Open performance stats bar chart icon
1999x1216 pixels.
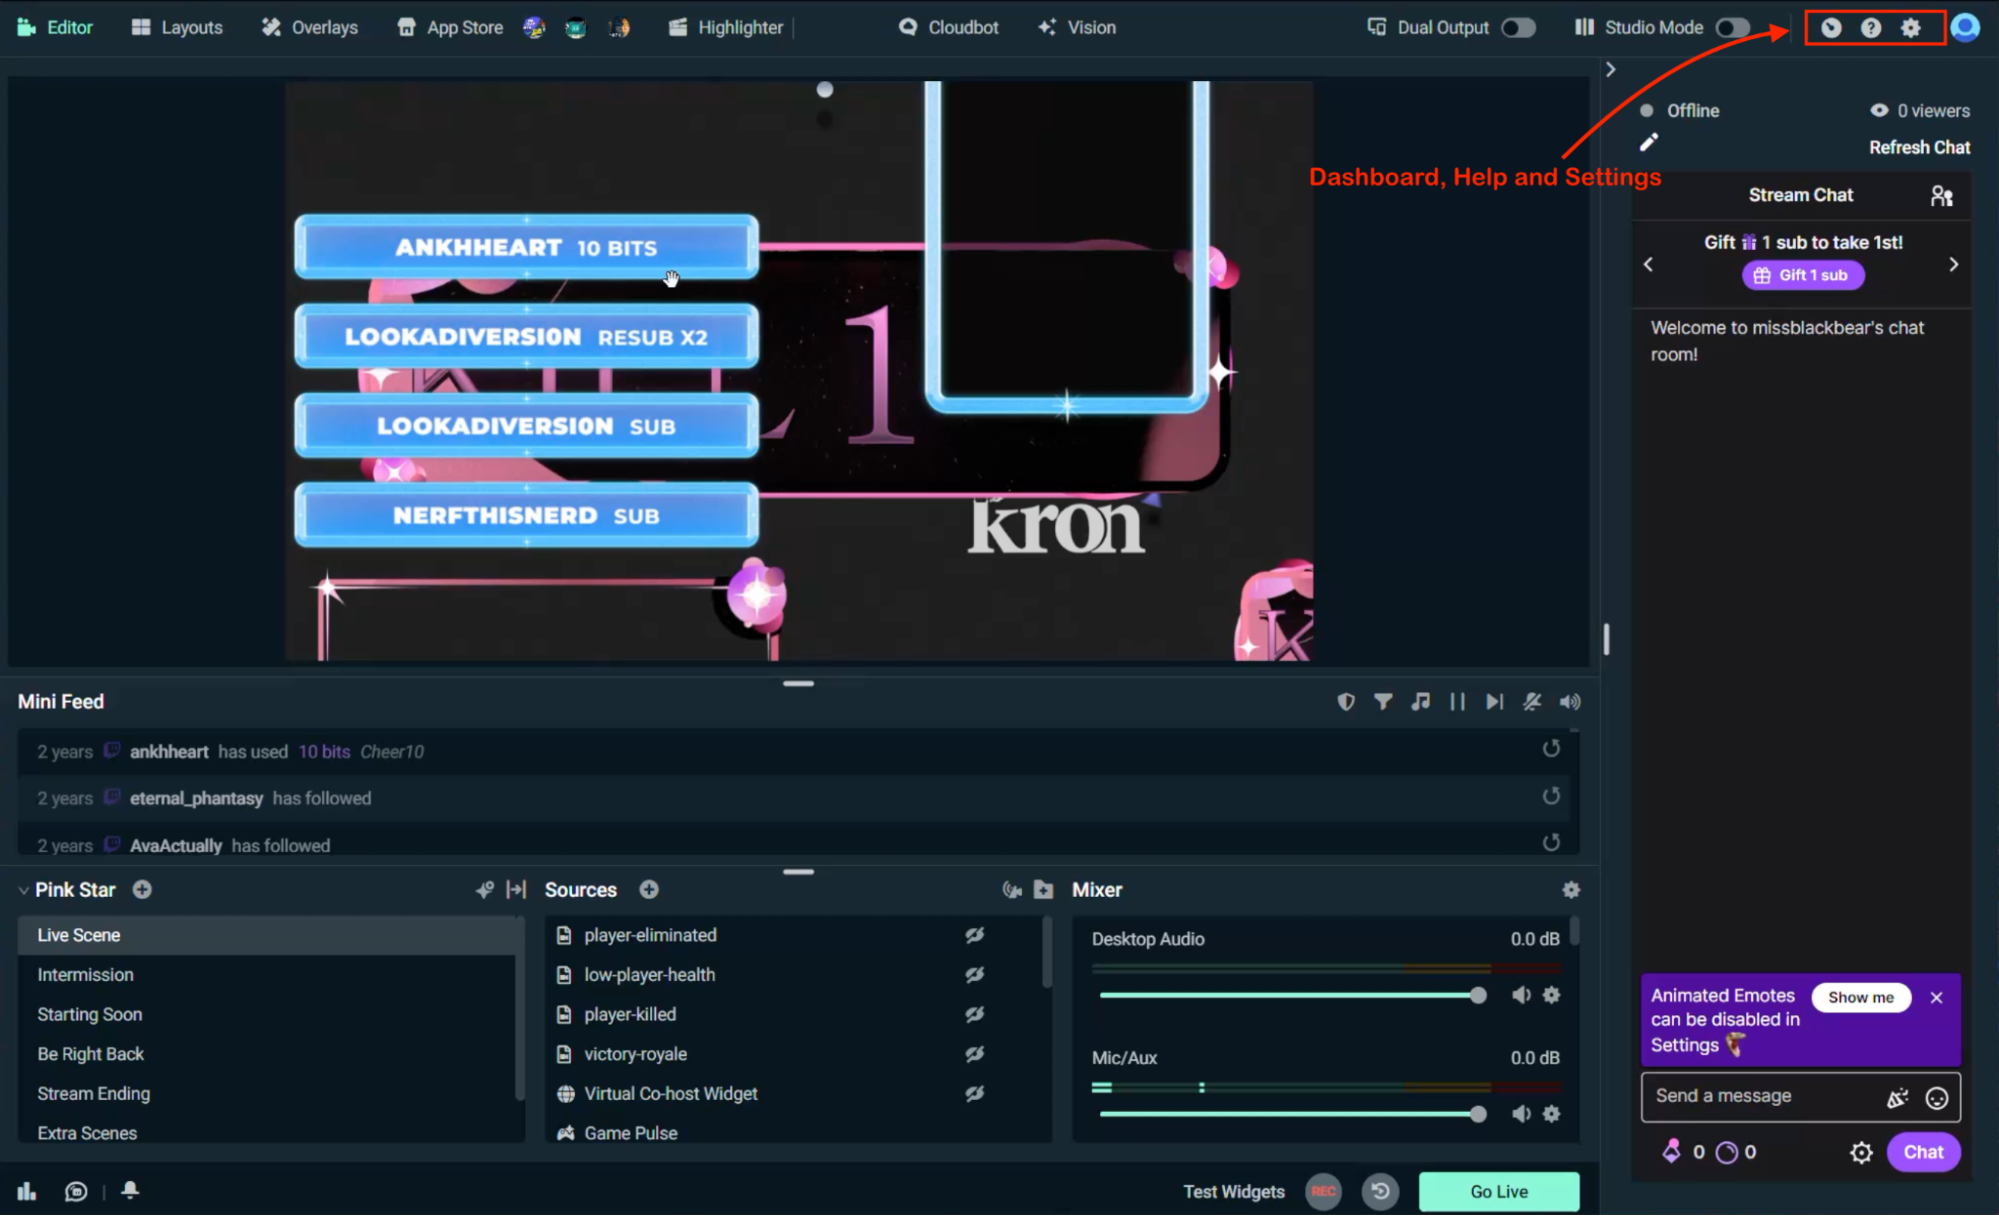(x=27, y=1191)
